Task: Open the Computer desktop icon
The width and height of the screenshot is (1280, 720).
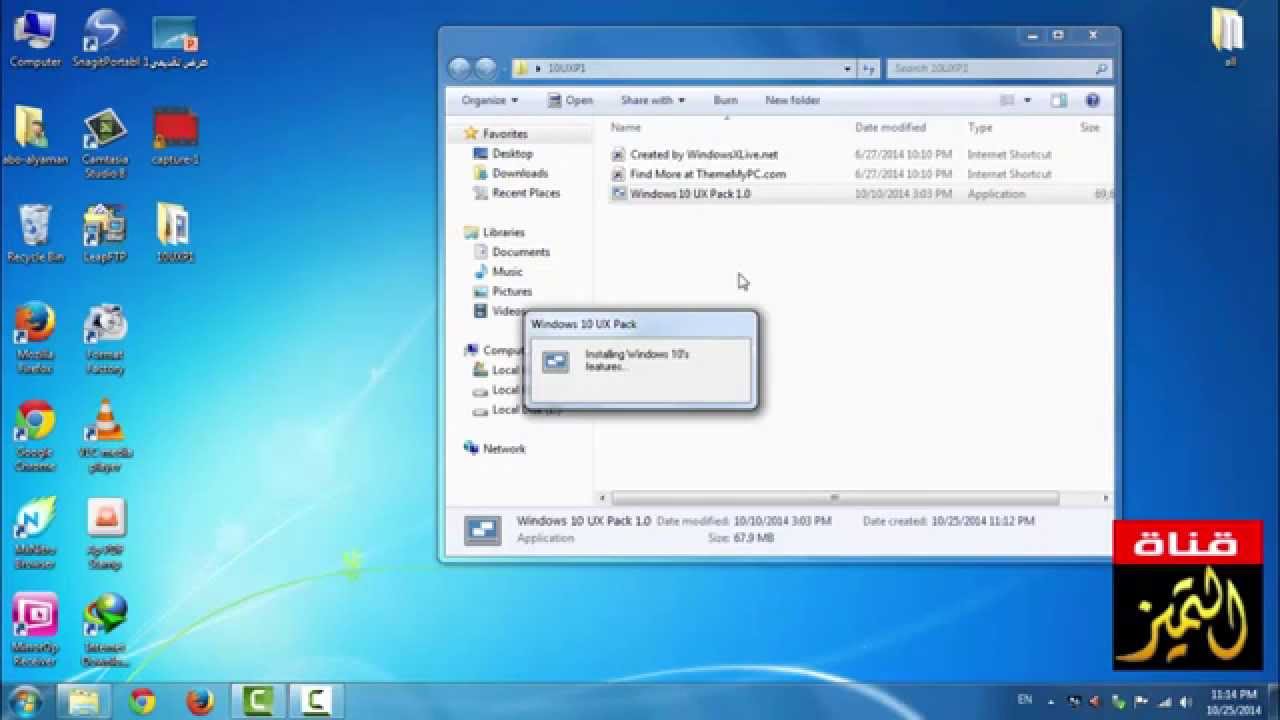Action: point(34,38)
